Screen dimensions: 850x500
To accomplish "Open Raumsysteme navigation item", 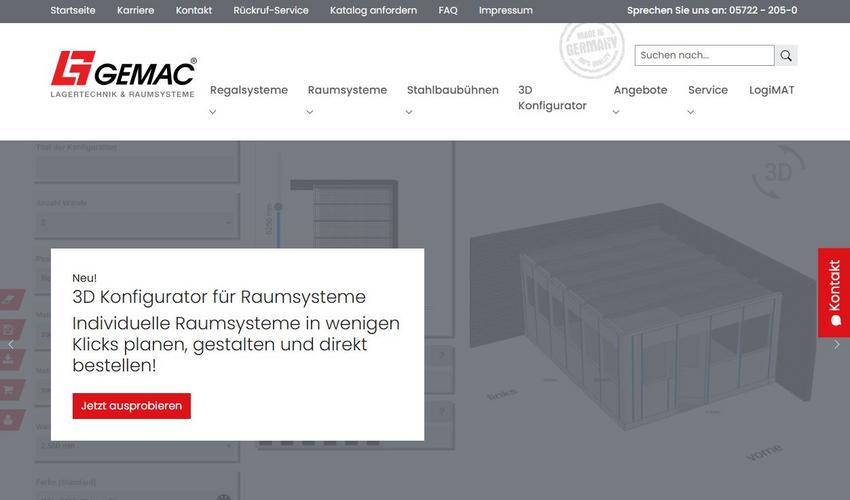I will [347, 90].
